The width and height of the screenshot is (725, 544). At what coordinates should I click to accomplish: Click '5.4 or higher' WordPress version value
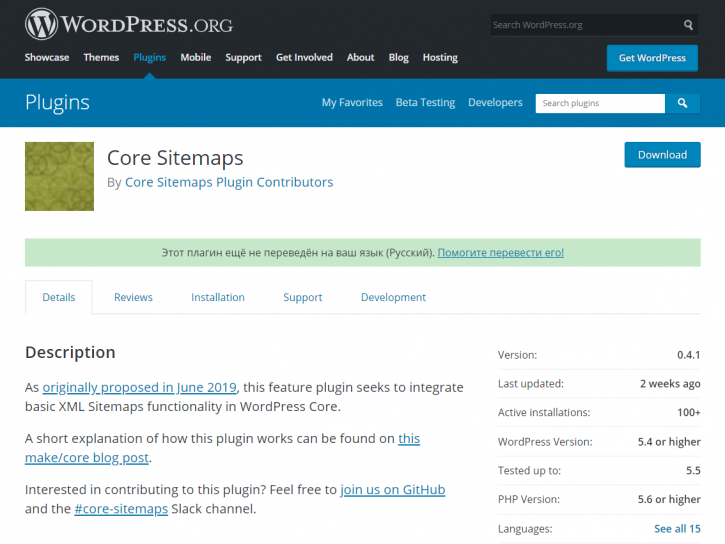(x=669, y=442)
